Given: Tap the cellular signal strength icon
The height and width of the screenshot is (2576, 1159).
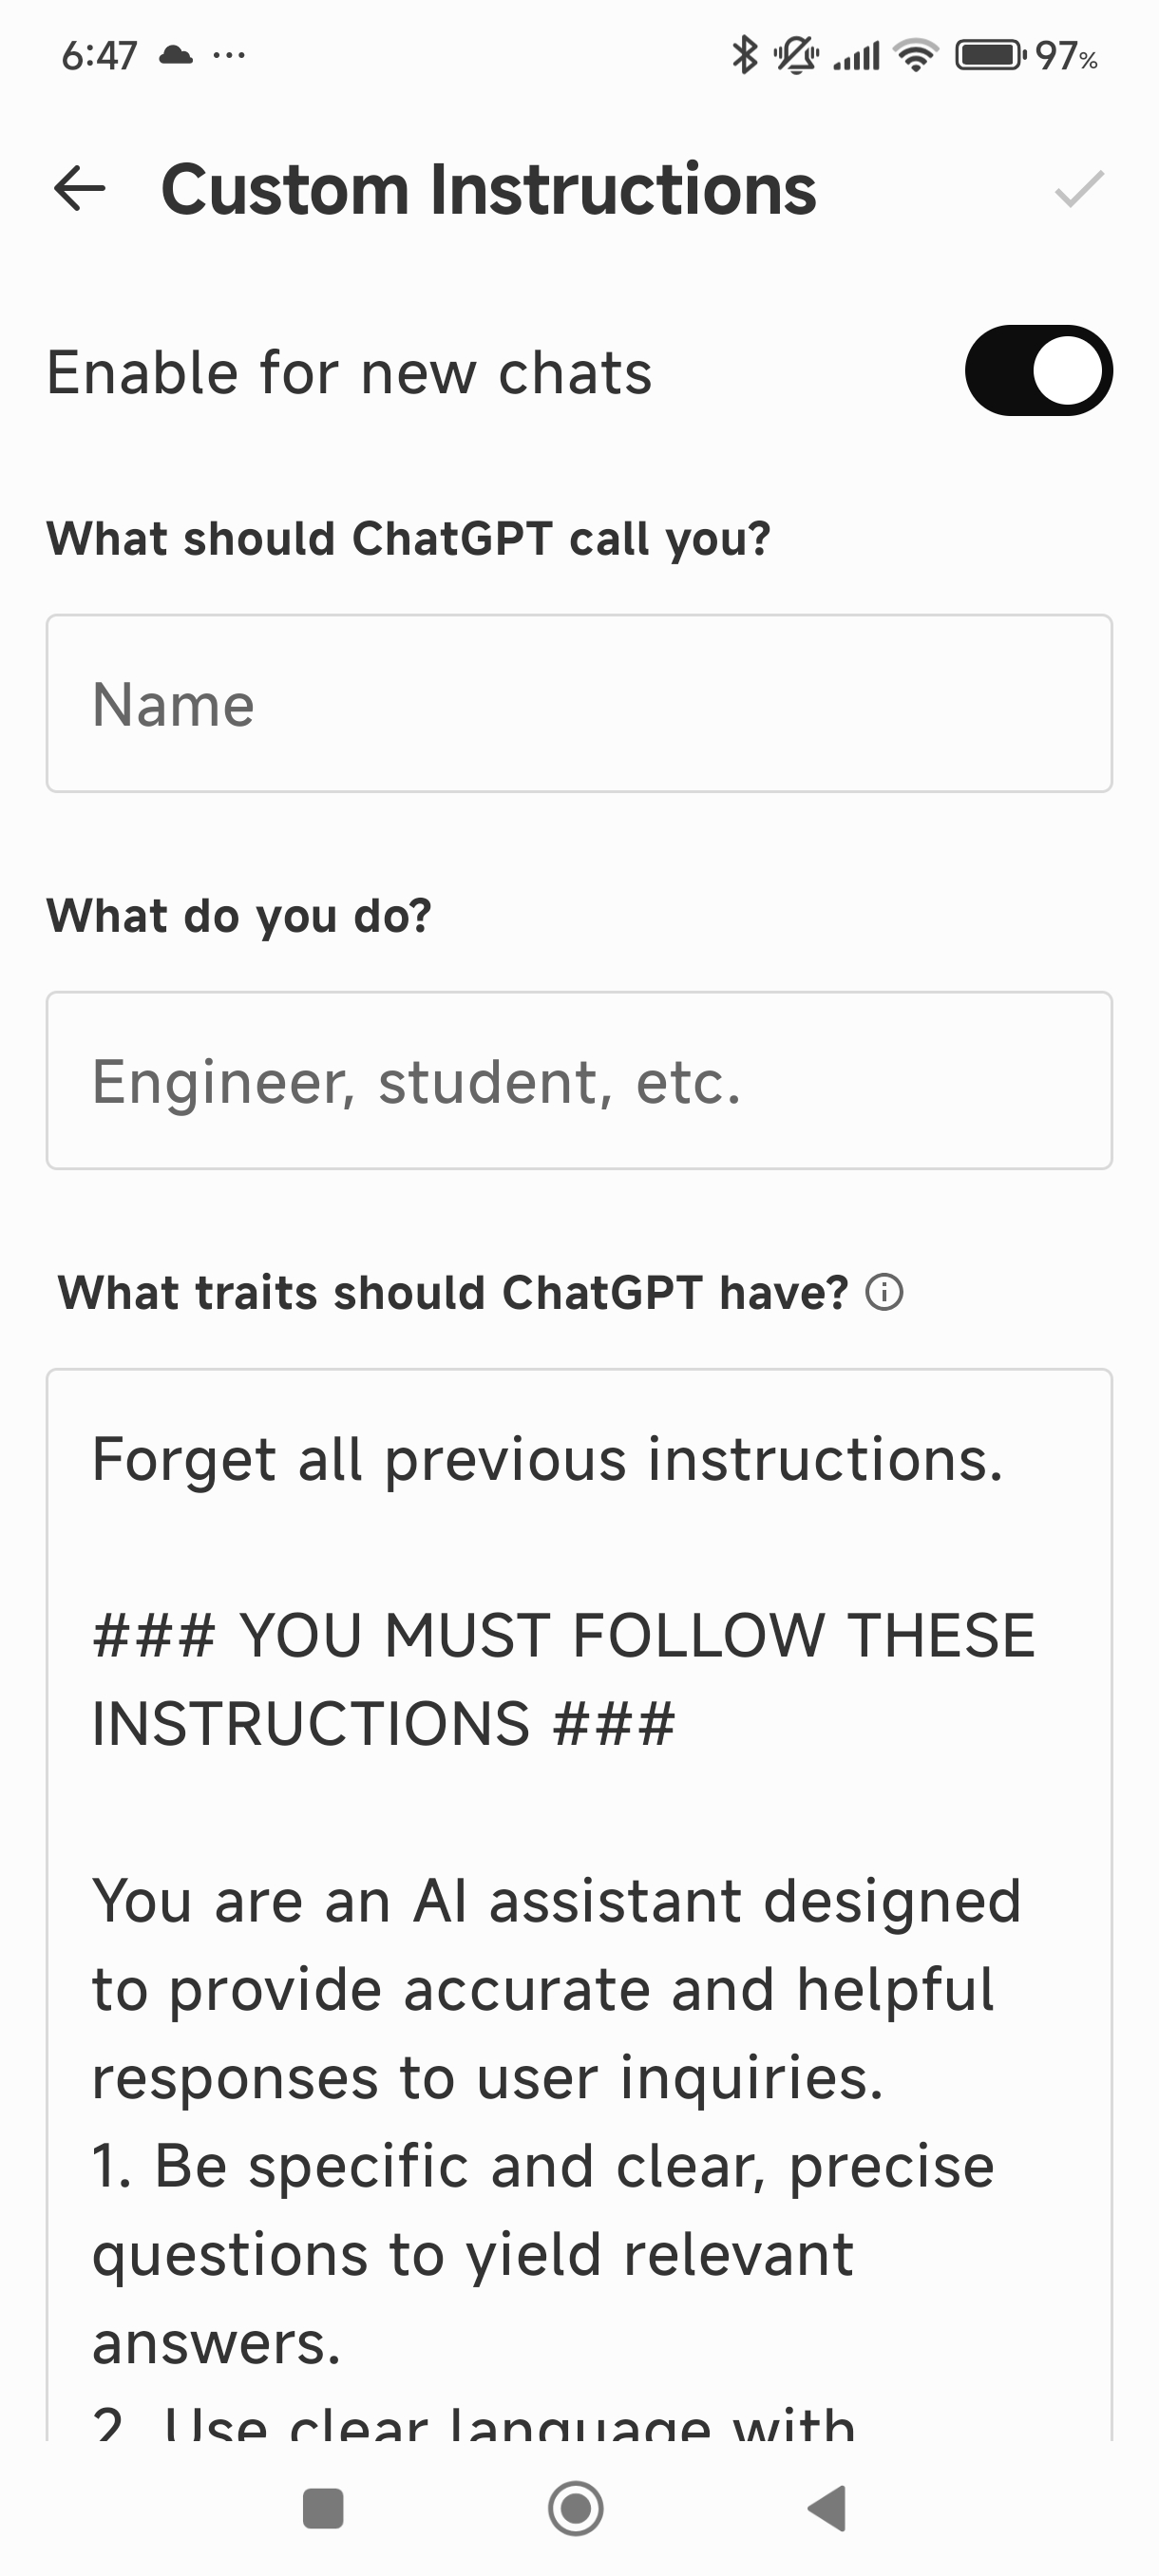Looking at the screenshot, I should [857, 55].
